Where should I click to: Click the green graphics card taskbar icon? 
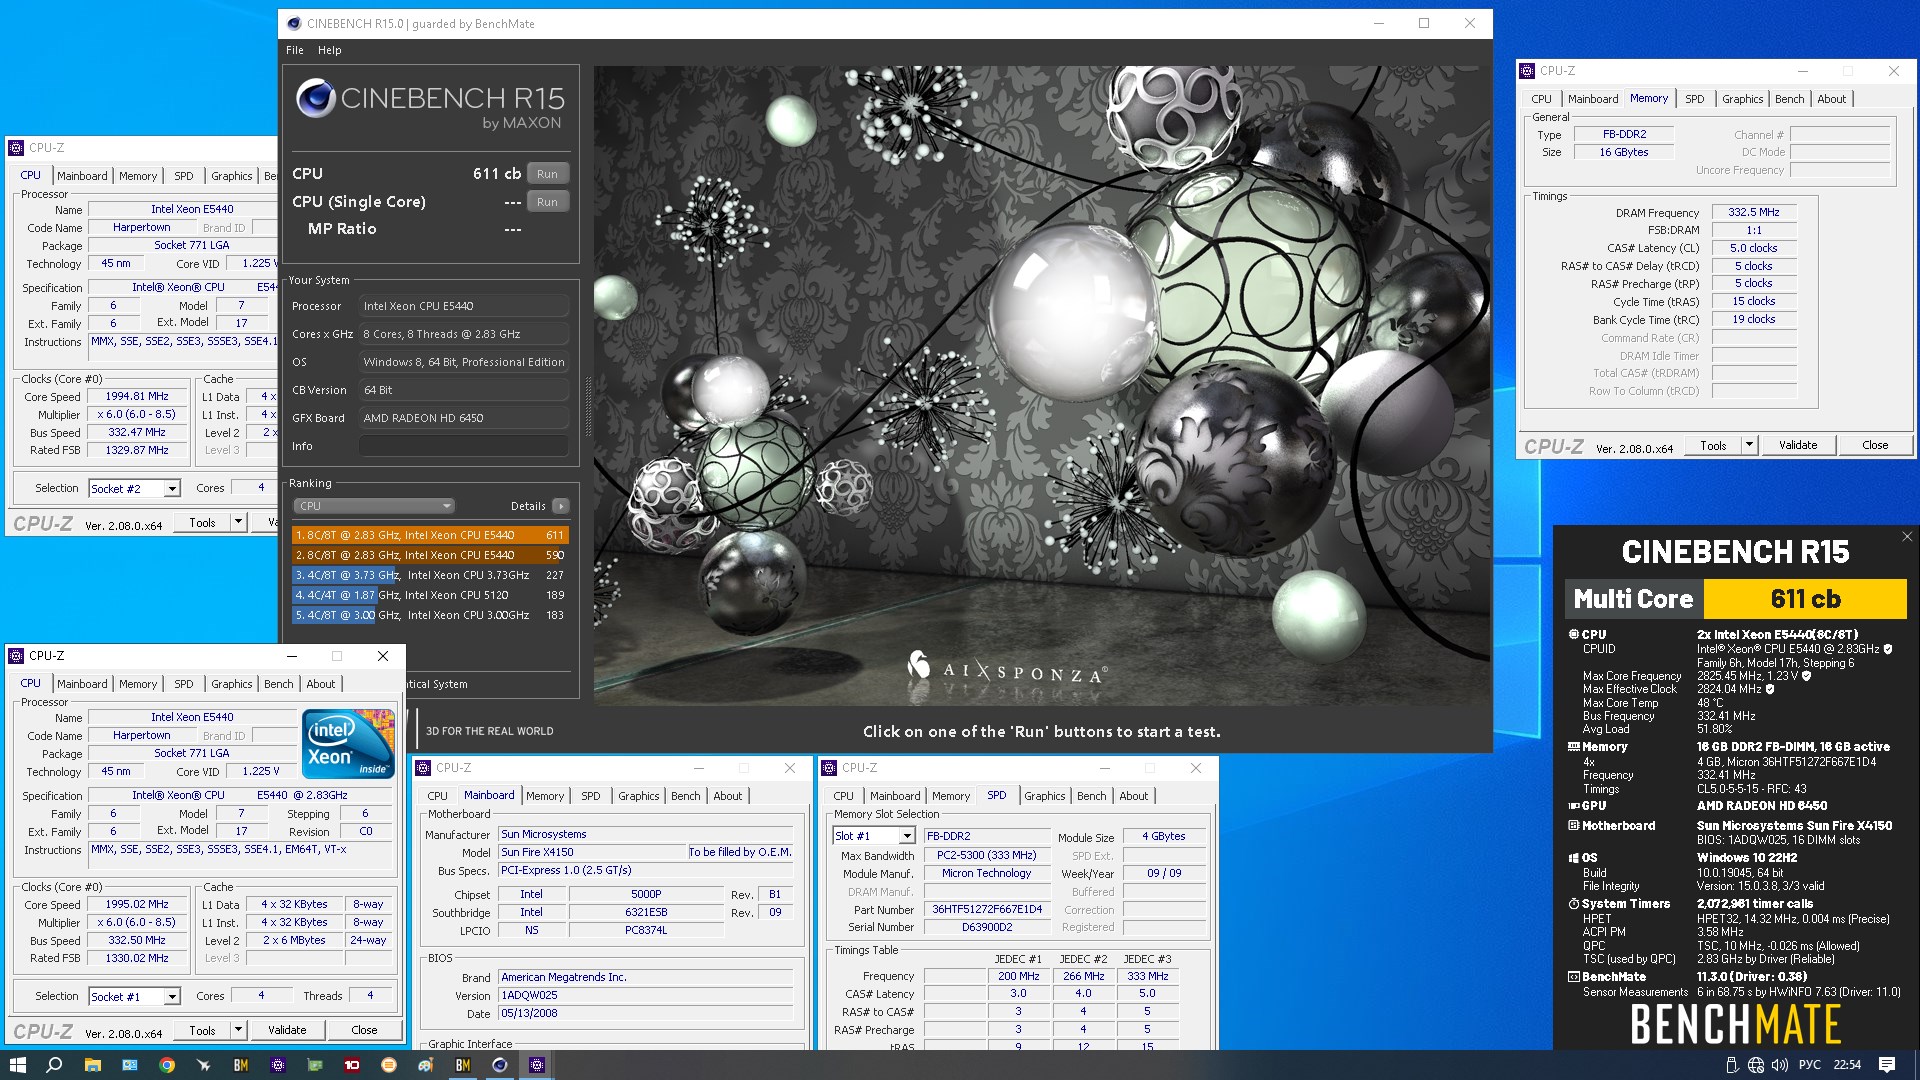click(315, 1065)
